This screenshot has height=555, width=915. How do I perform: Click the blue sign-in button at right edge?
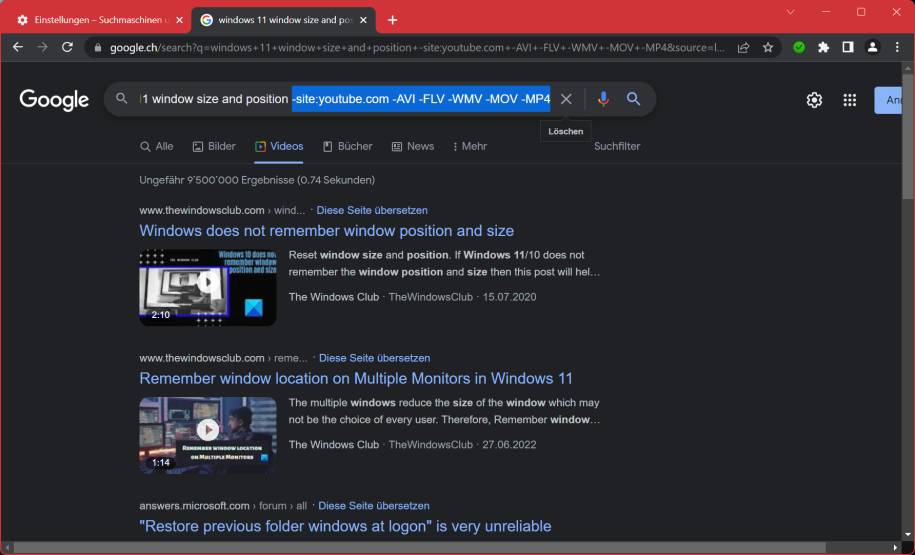point(889,100)
